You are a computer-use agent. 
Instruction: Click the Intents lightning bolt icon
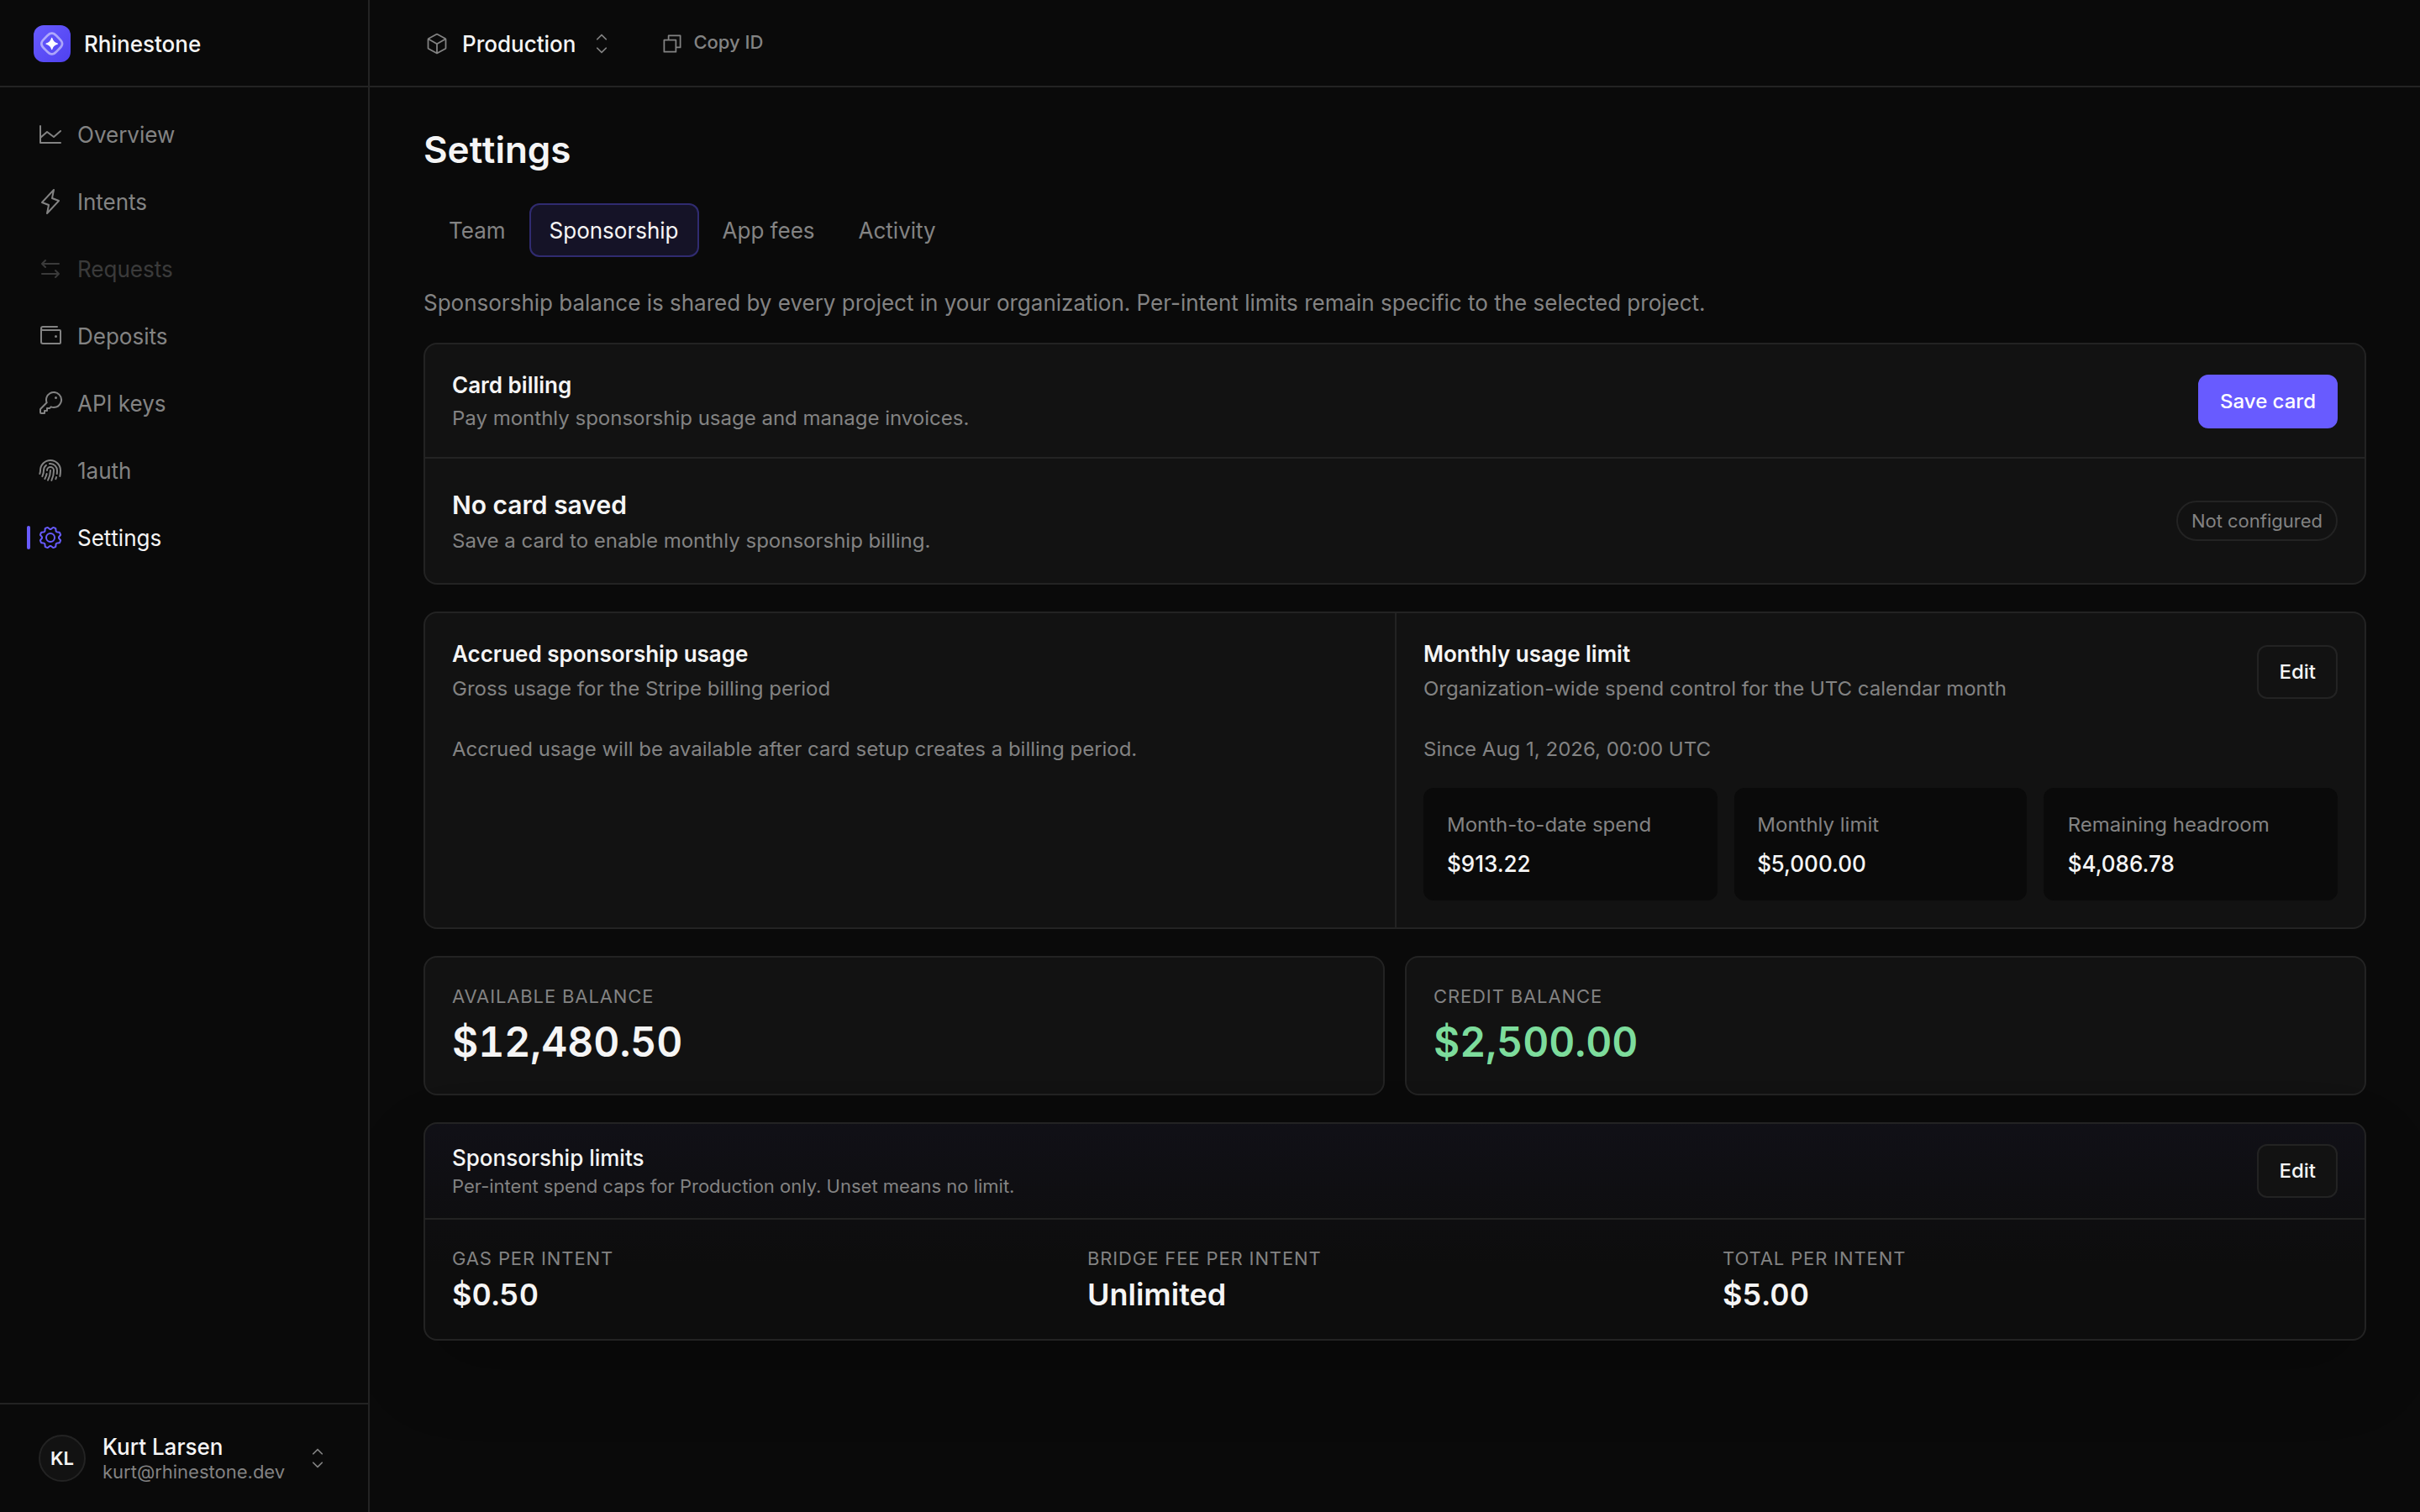coord(50,202)
